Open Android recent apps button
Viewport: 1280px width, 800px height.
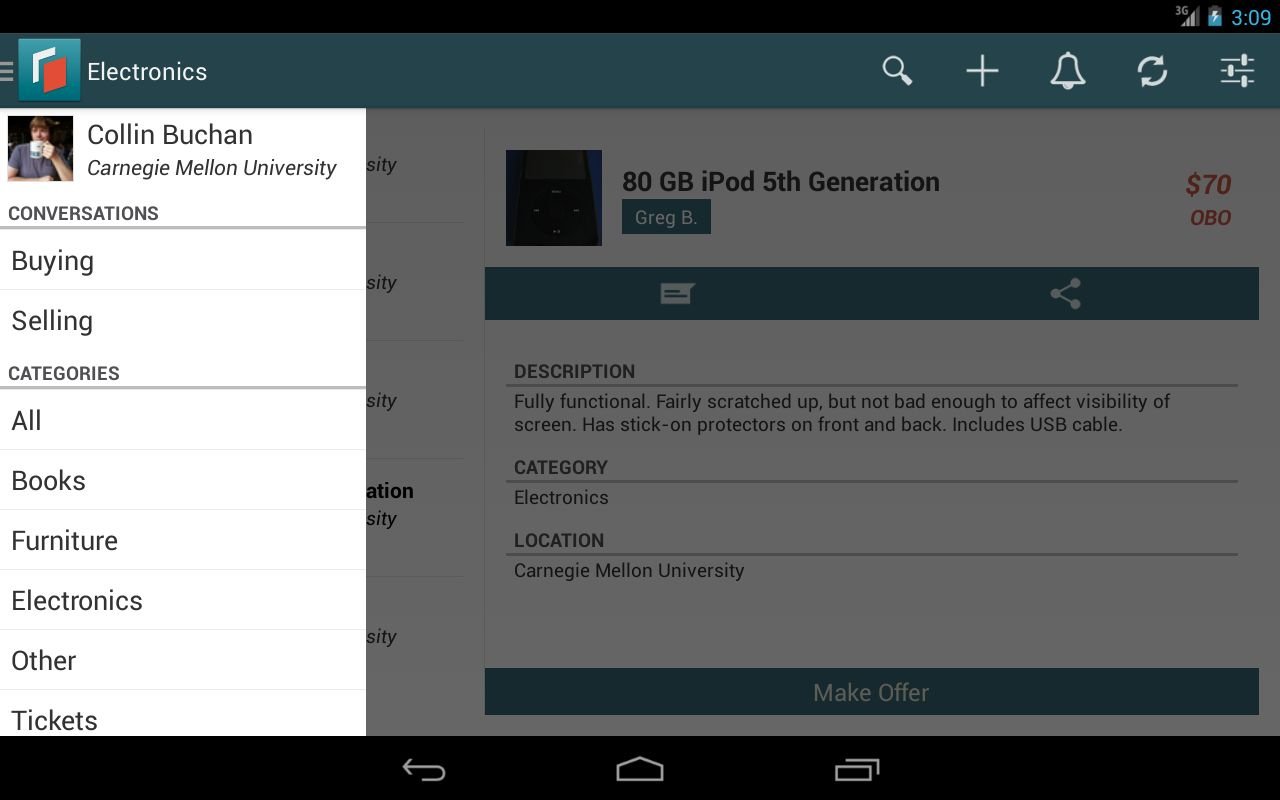856,769
